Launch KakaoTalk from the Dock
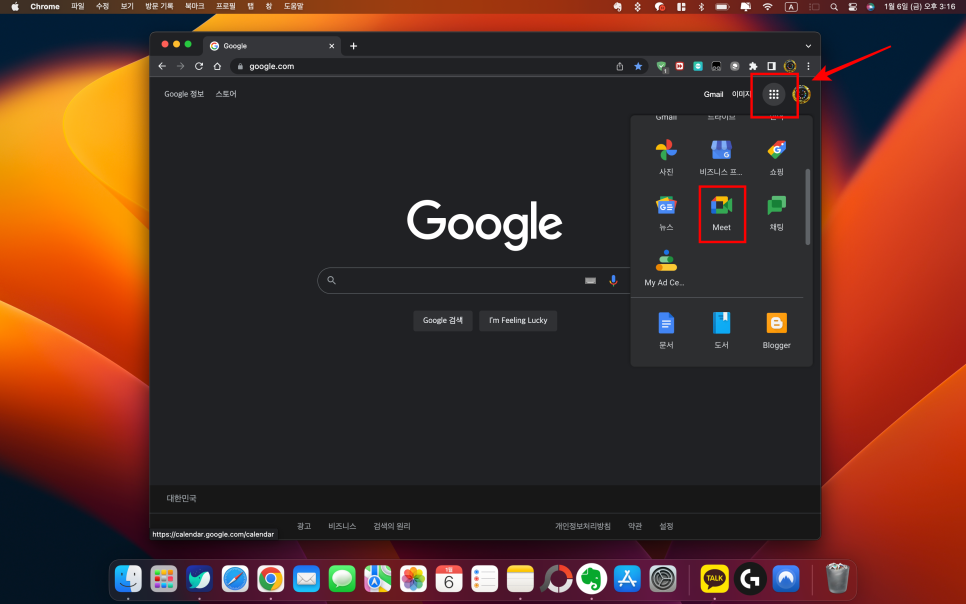The width and height of the screenshot is (966, 604). point(714,579)
